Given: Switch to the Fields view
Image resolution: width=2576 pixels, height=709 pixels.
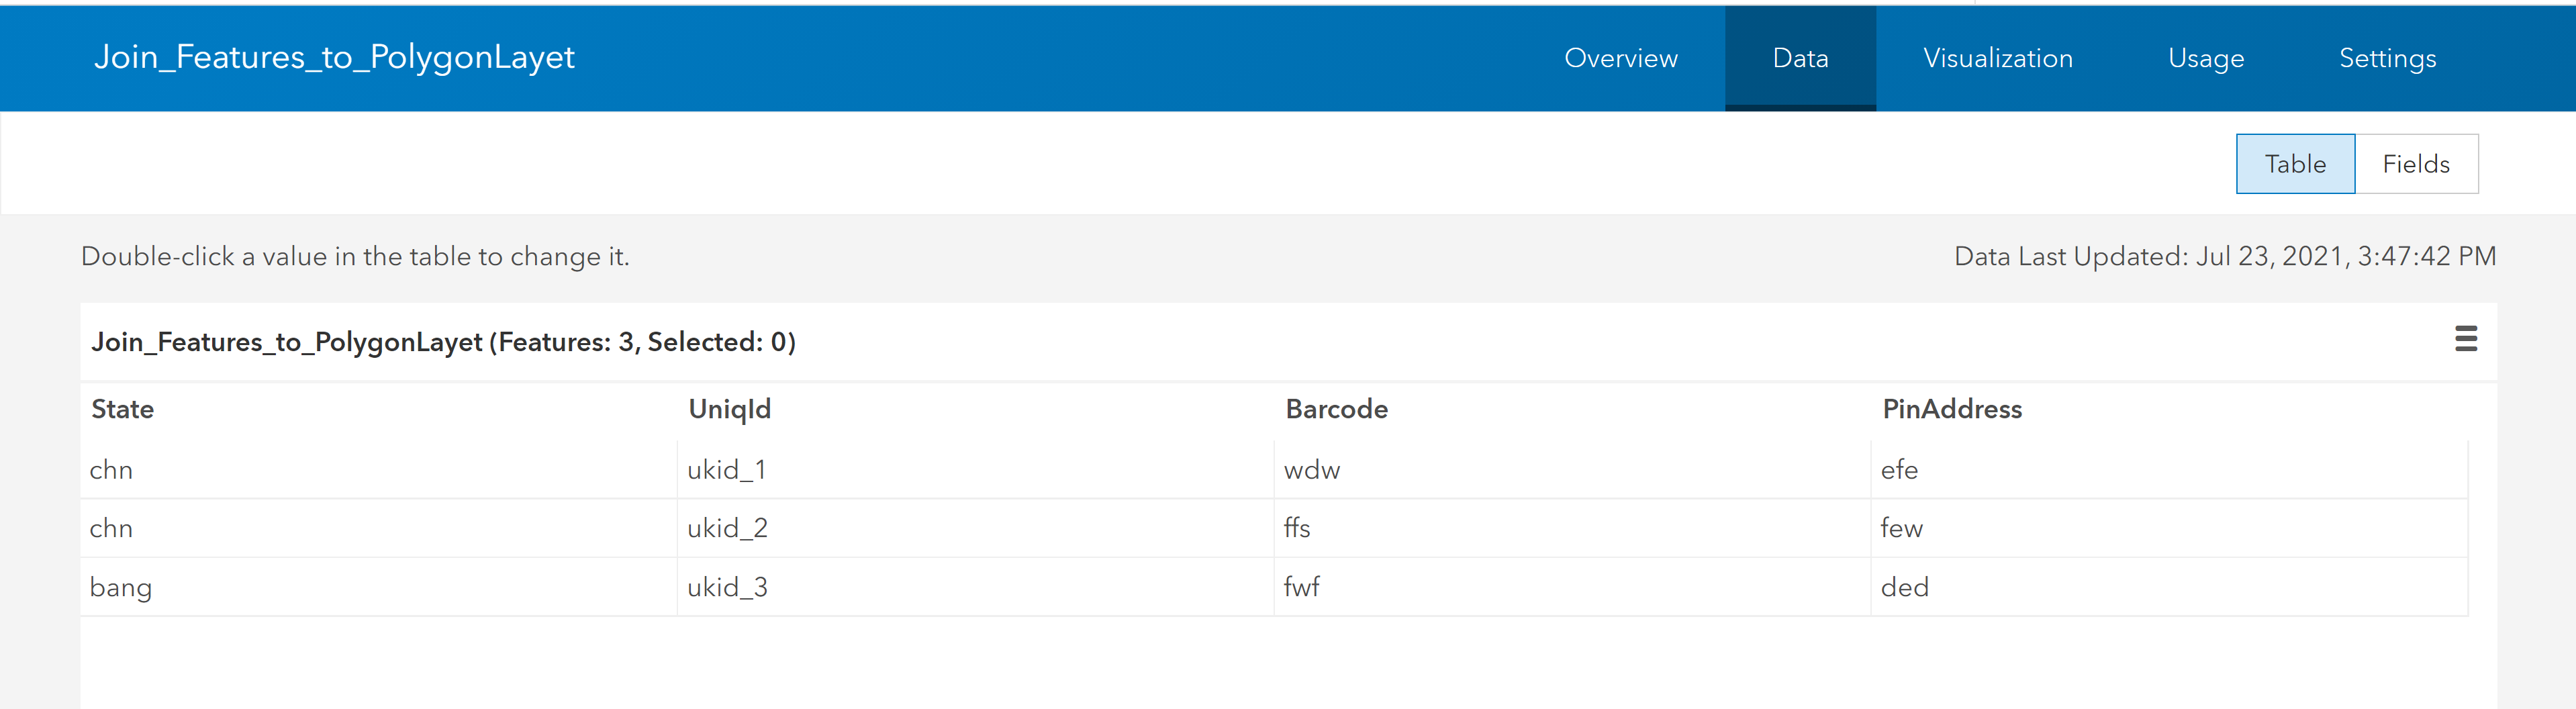Looking at the screenshot, I should (x=2415, y=164).
